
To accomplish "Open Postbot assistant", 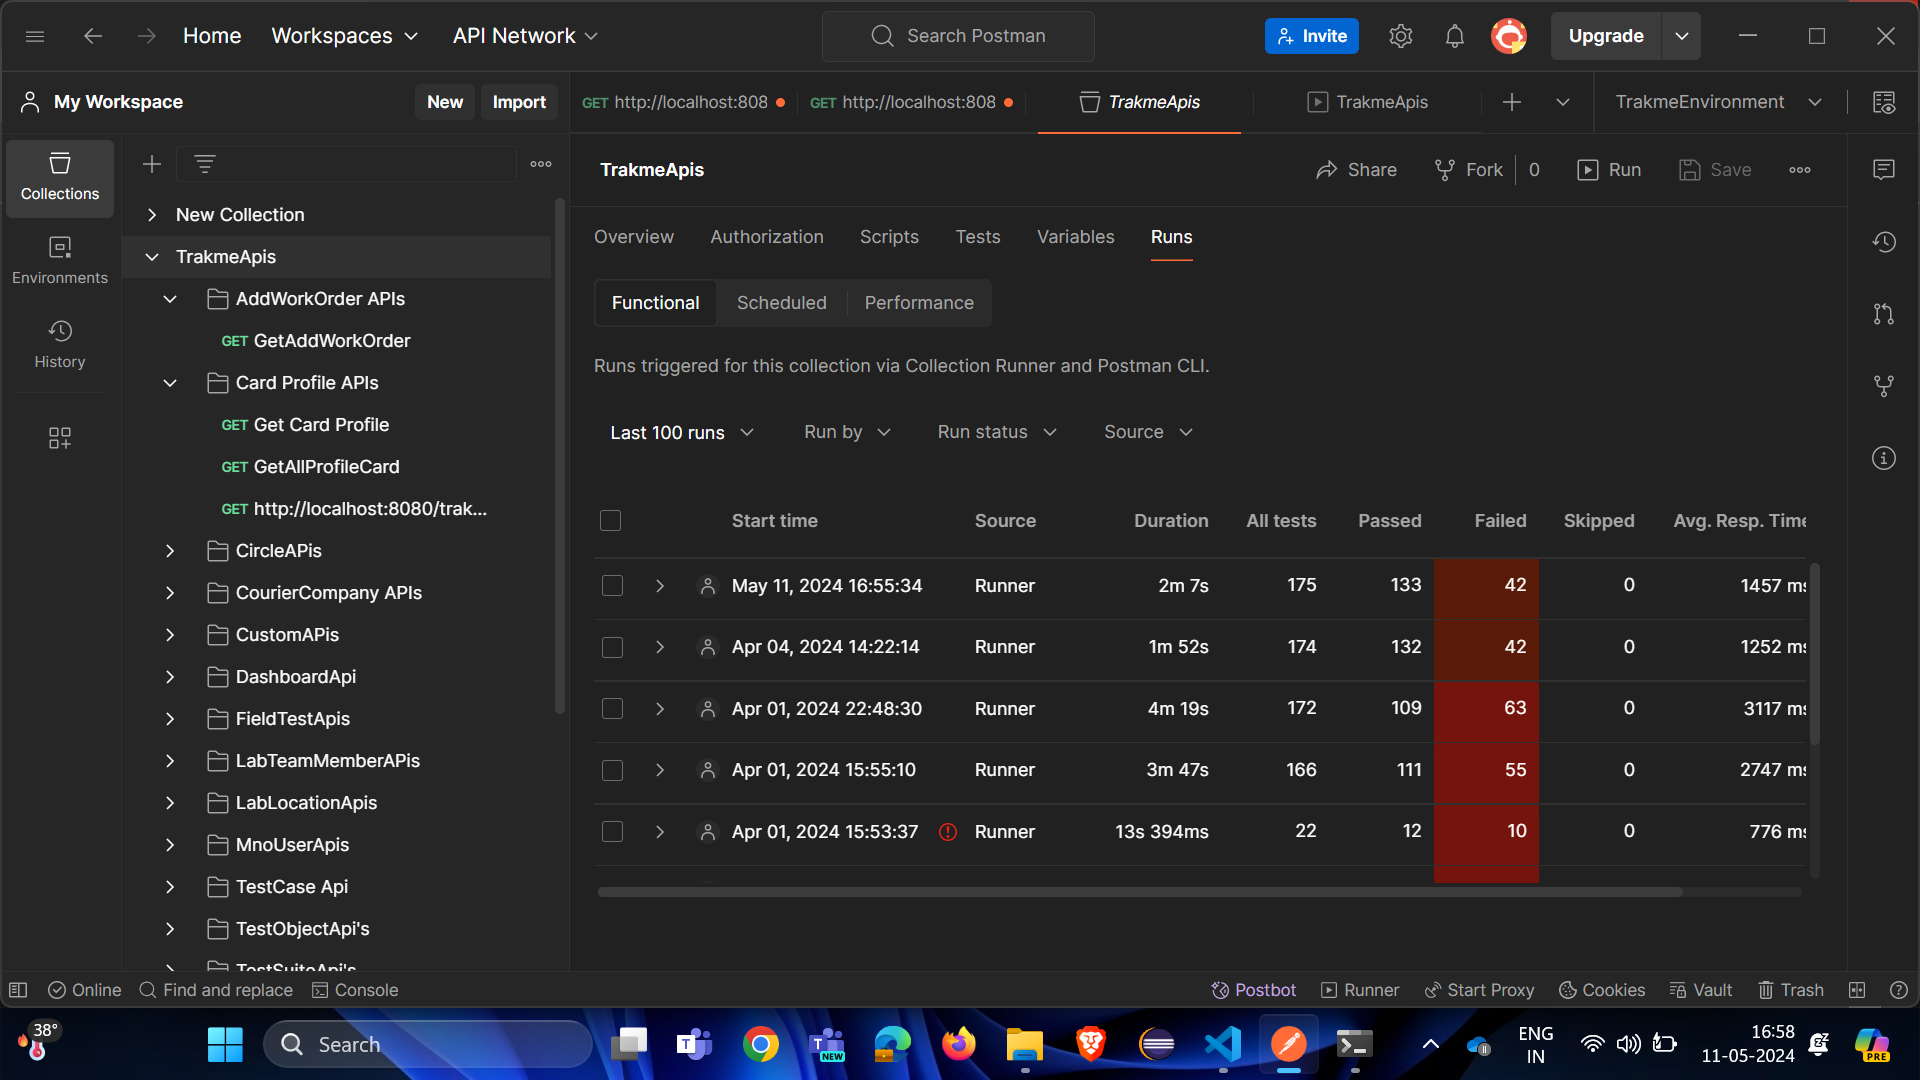I will point(1254,990).
